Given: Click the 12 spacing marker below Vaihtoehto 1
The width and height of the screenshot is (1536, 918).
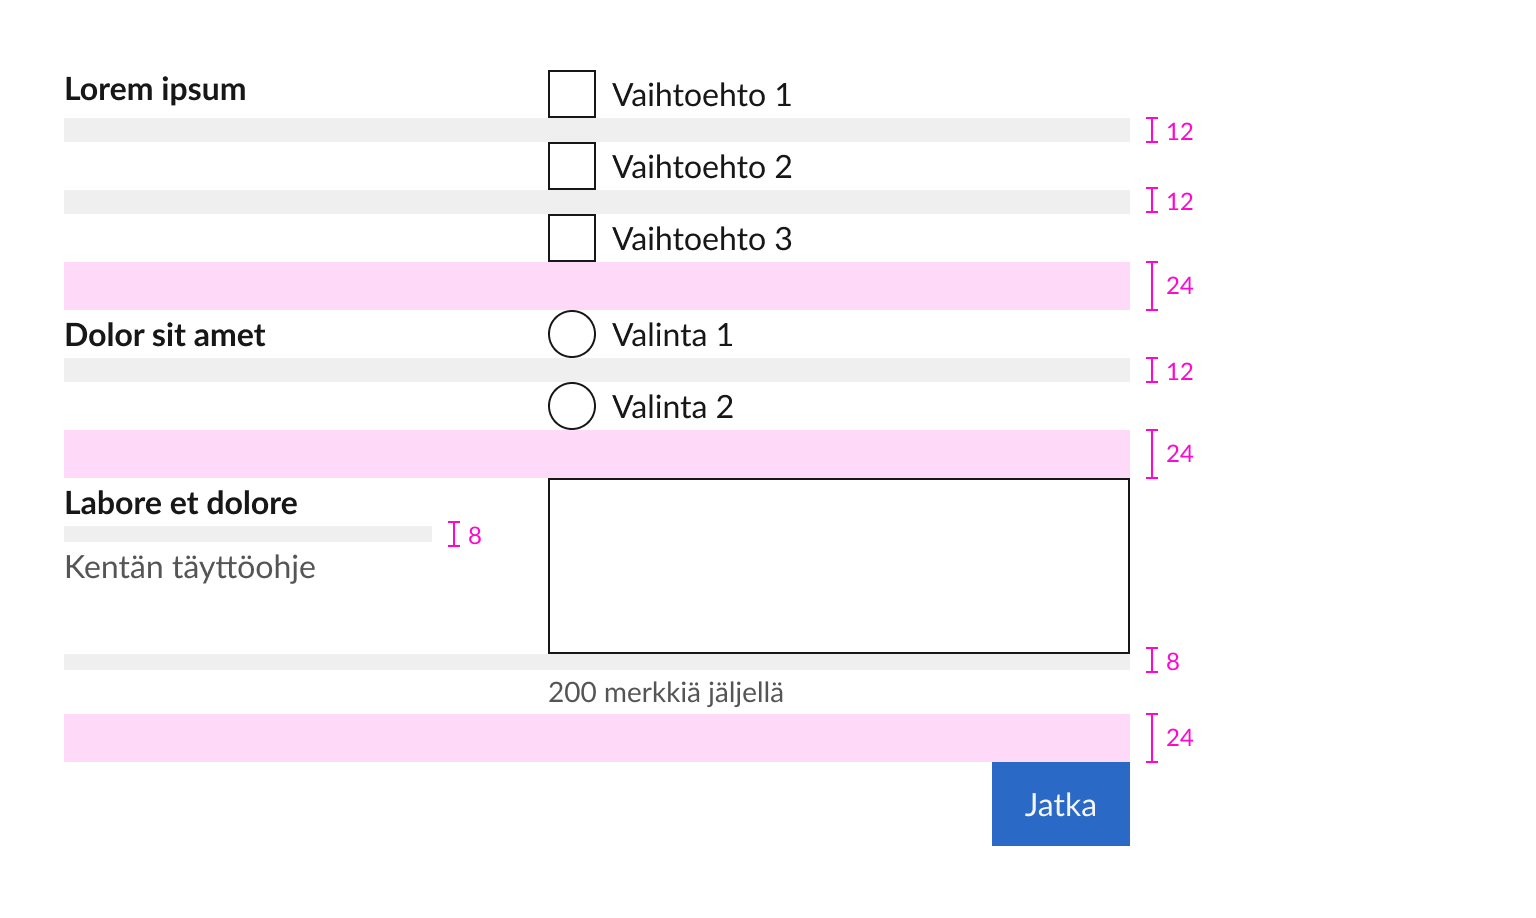Looking at the screenshot, I should [1179, 131].
